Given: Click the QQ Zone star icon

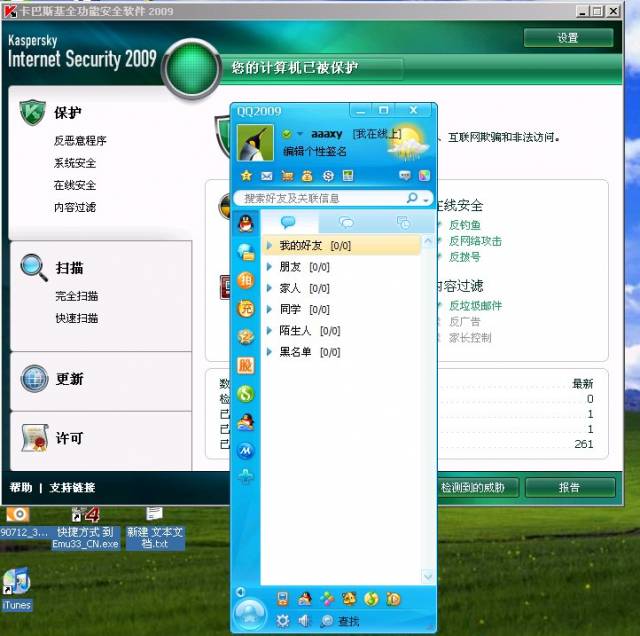Looking at the screenshot, I should click(246, 176).
